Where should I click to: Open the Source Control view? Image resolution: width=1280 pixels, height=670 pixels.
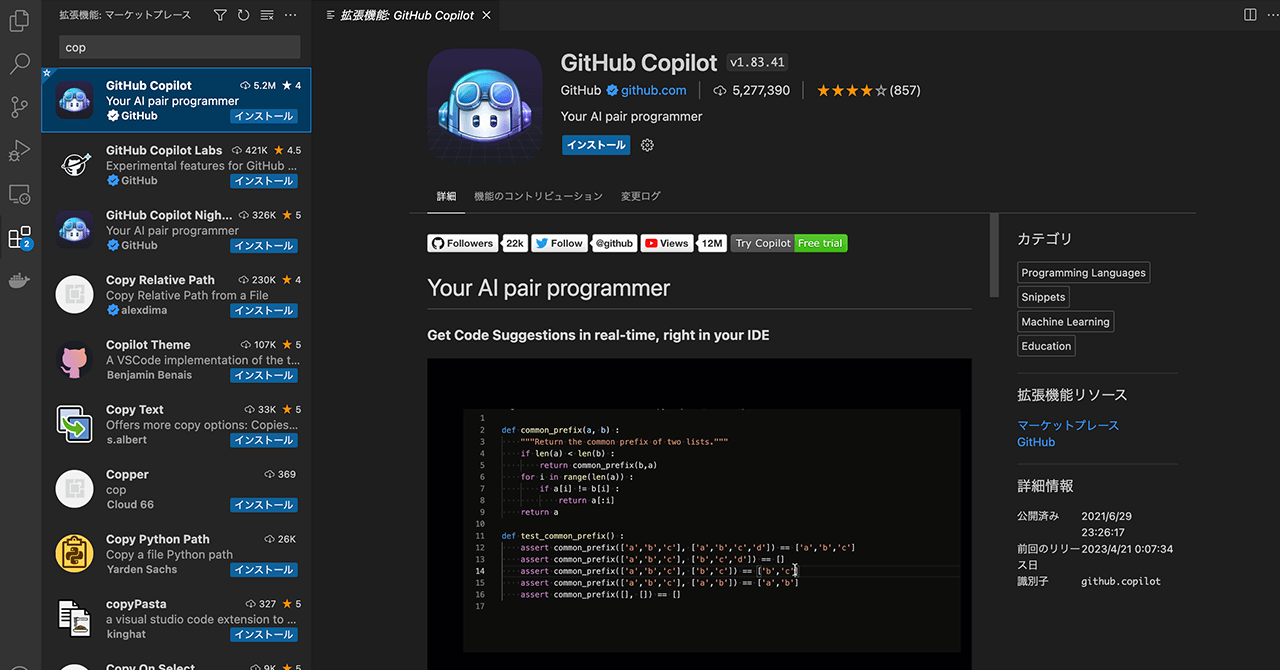(x=20, y=107)
